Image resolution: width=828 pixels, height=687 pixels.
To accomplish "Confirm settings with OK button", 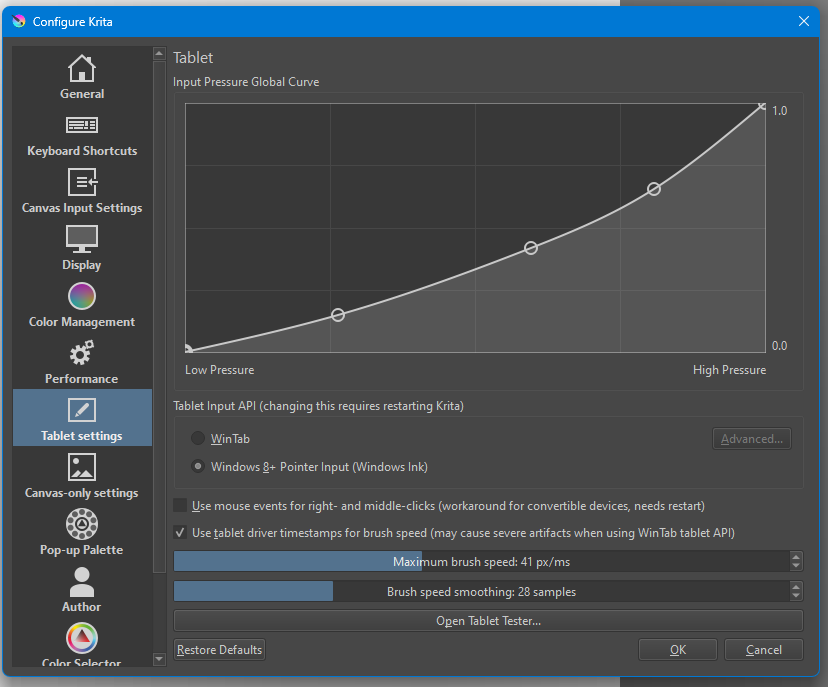I will coord(678,650).
